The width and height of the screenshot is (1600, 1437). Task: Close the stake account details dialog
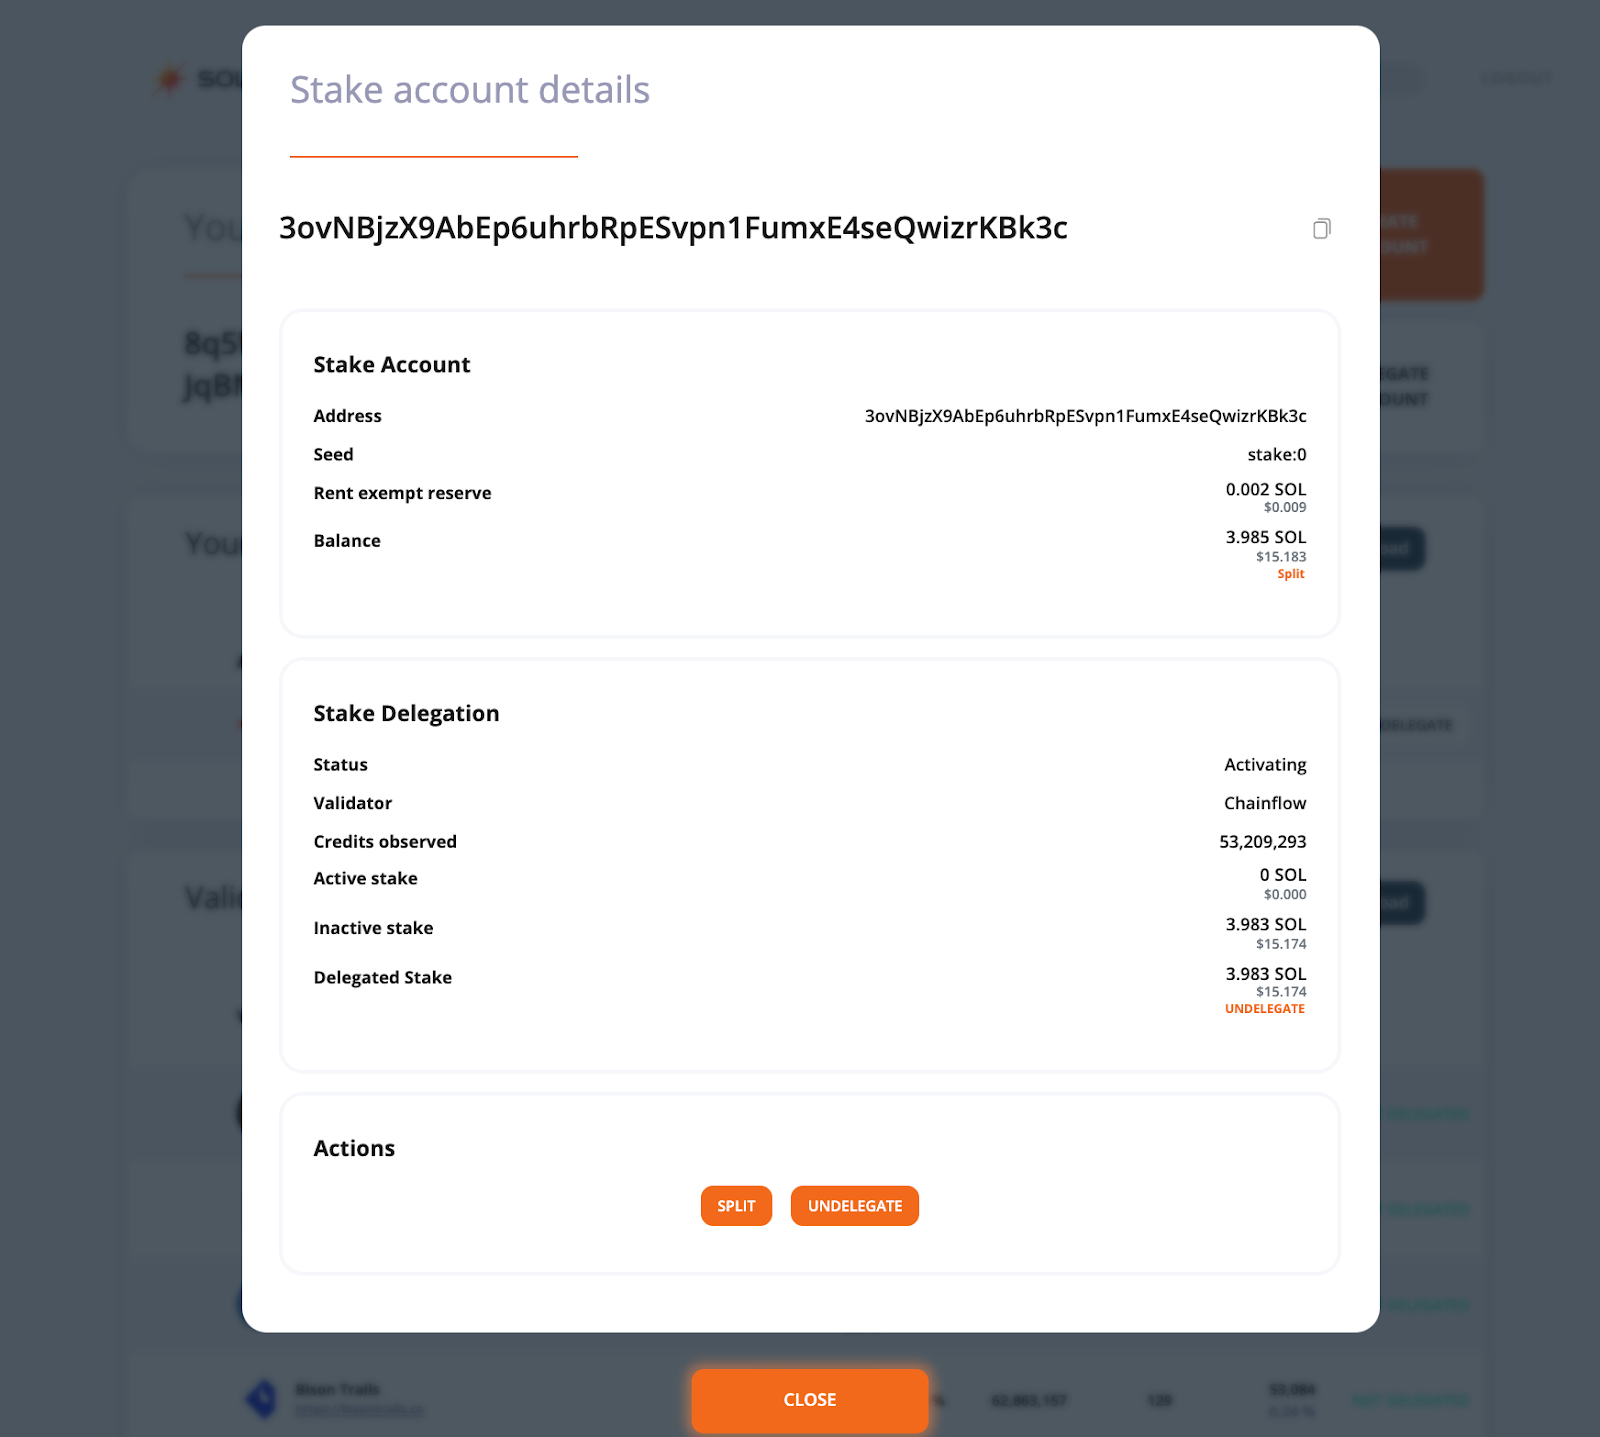[810, 1400]
